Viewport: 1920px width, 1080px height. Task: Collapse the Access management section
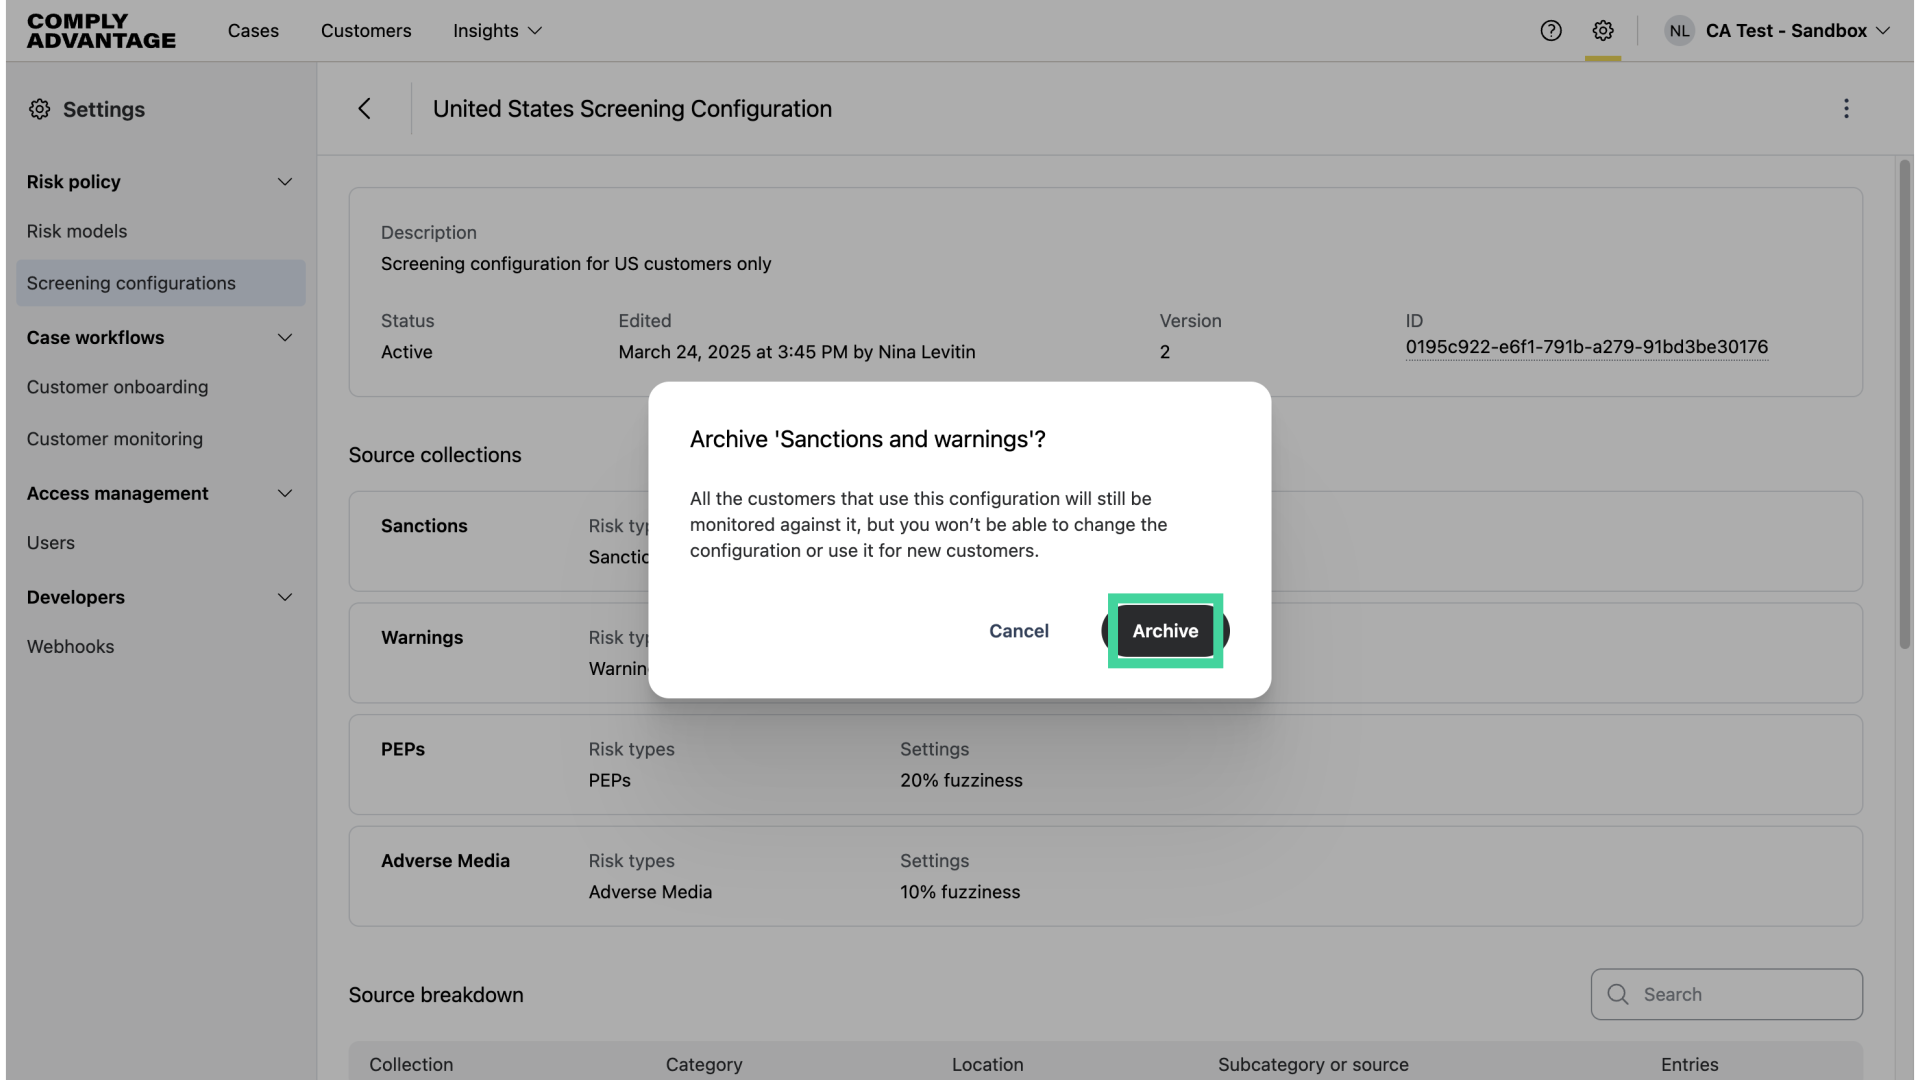[285, 494]
